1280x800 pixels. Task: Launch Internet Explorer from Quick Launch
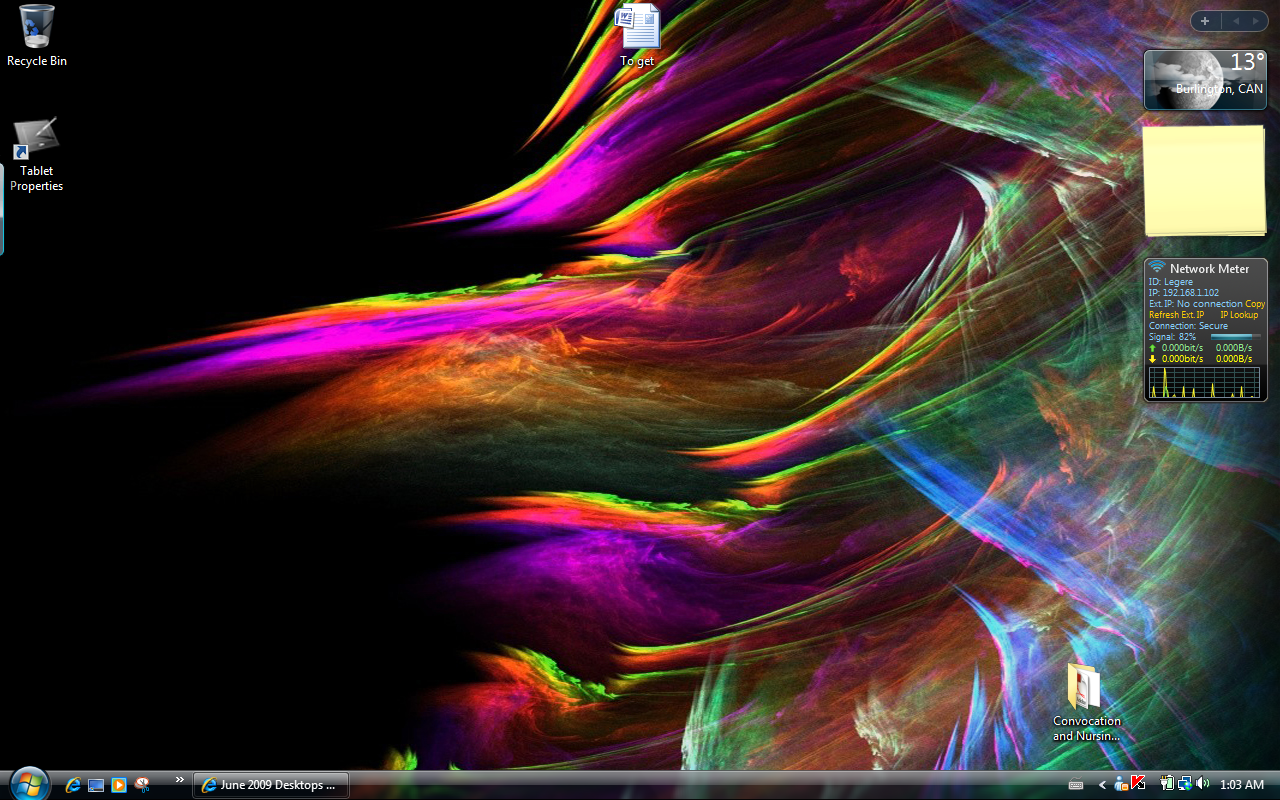[x=73, y=785]
